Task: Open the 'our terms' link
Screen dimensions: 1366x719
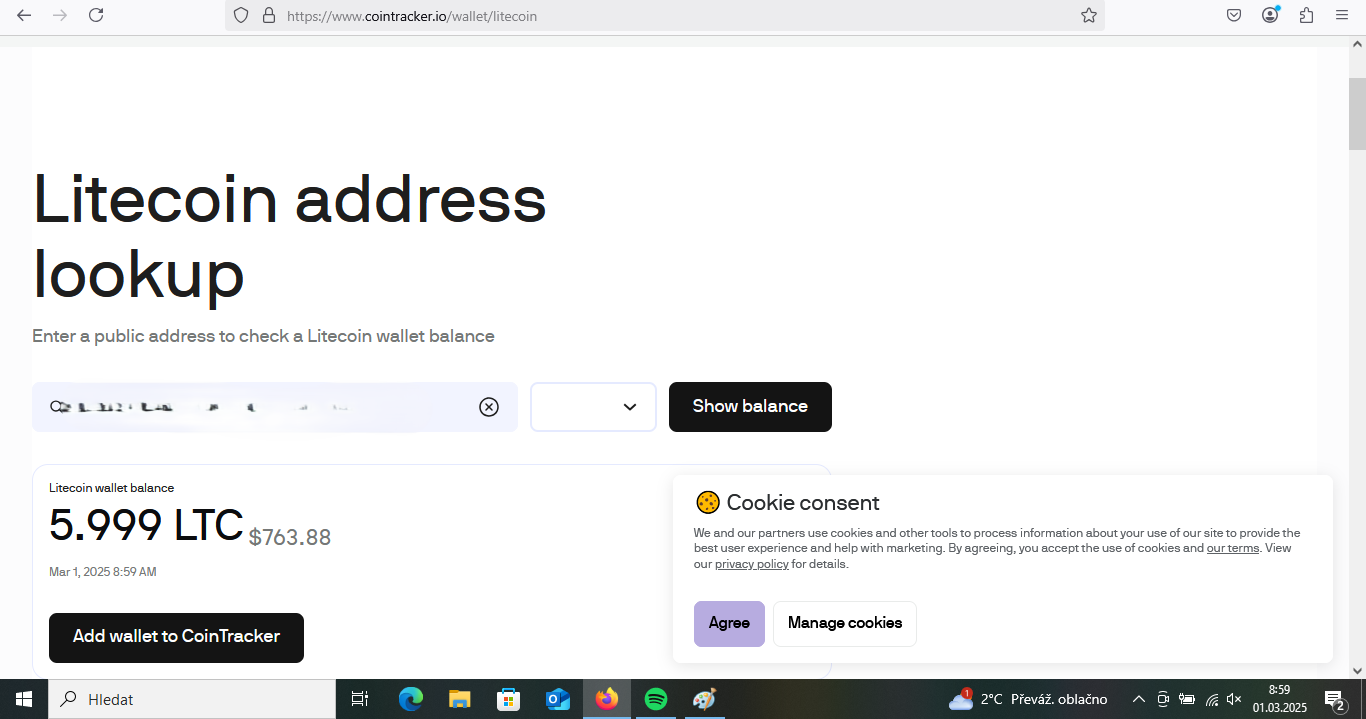Action: [1233, 548]
